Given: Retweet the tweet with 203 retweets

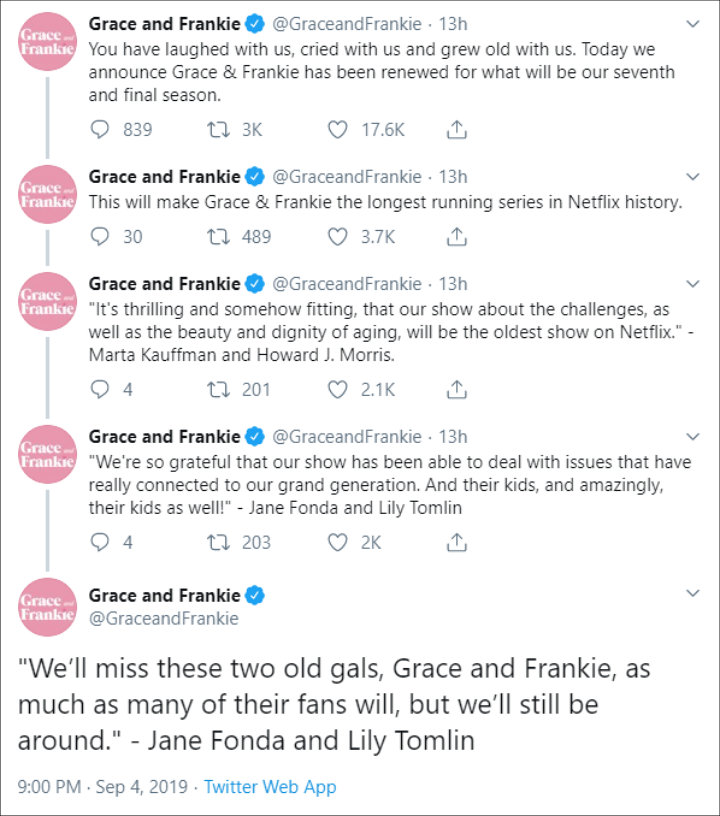Looking at the screenshot, I should pyautogui.click(x=218, y=542).
